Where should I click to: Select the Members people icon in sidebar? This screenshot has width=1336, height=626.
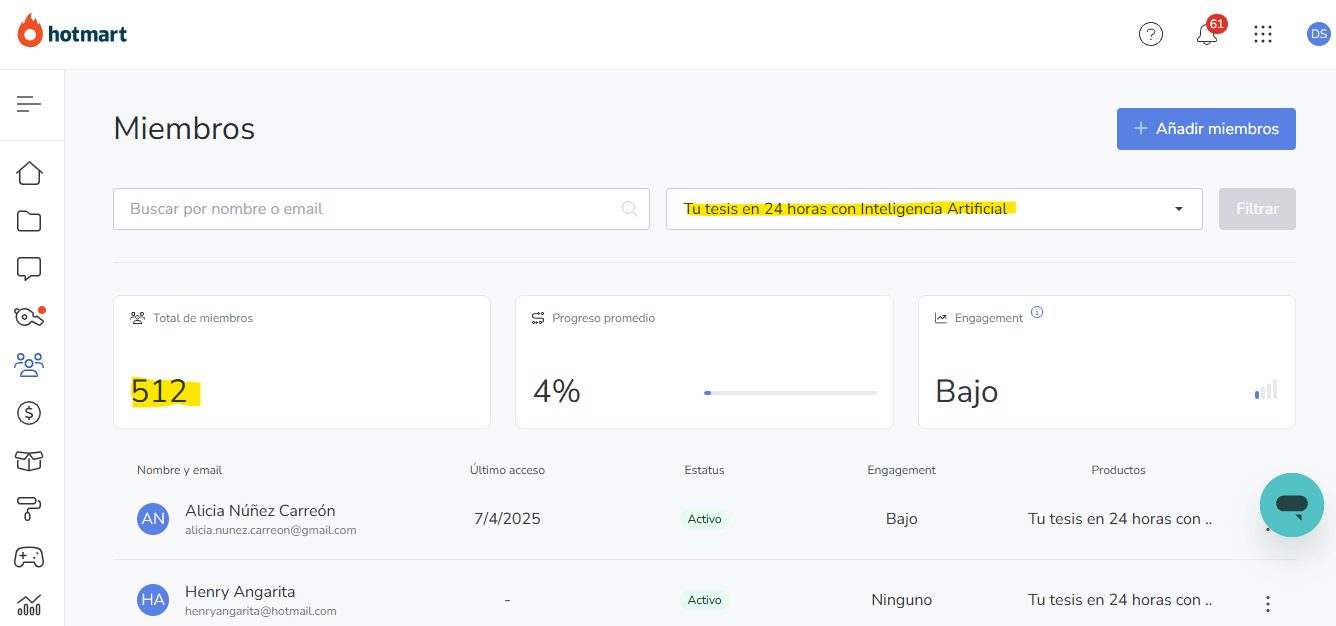[29, 364]
